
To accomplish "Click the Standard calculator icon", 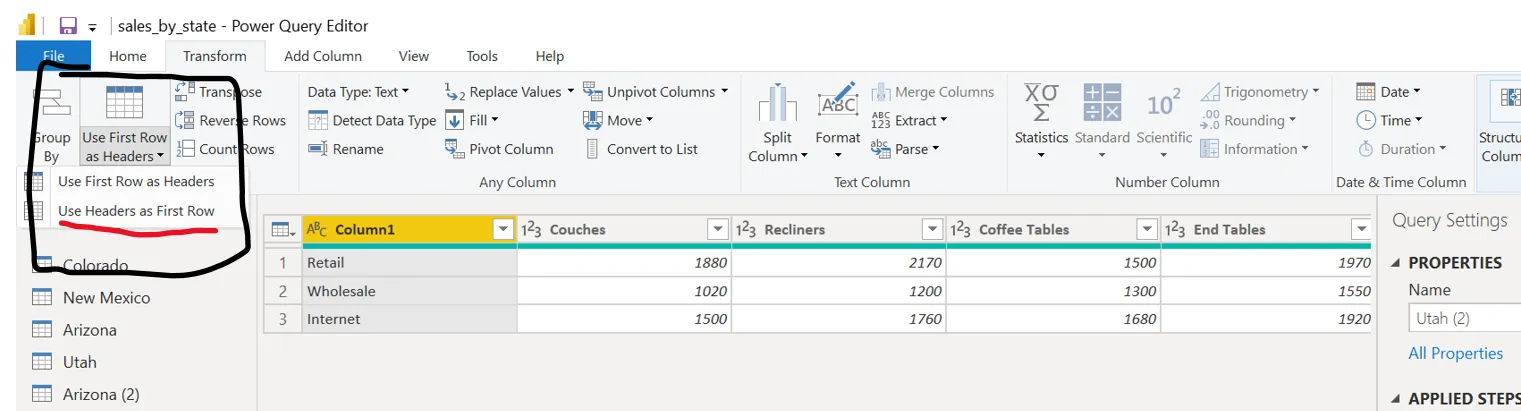I will tap(1102, 102).
